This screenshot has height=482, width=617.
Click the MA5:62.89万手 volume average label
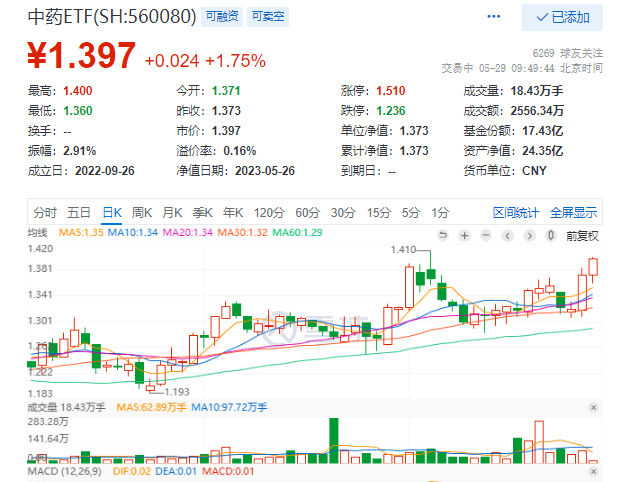[x=151, y=407]
